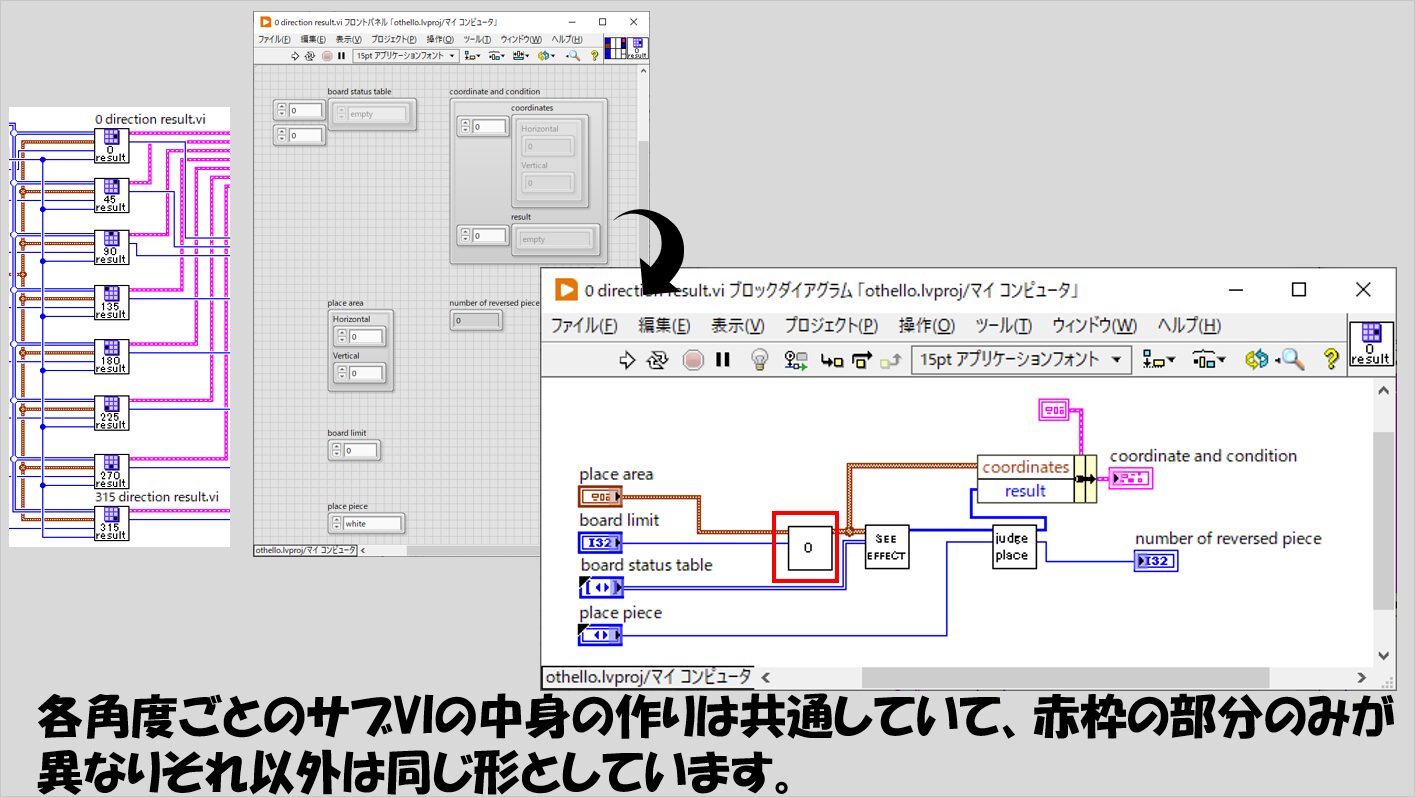
Task: Click the SEE EFFECT subVI node
Action: (886, 546)
